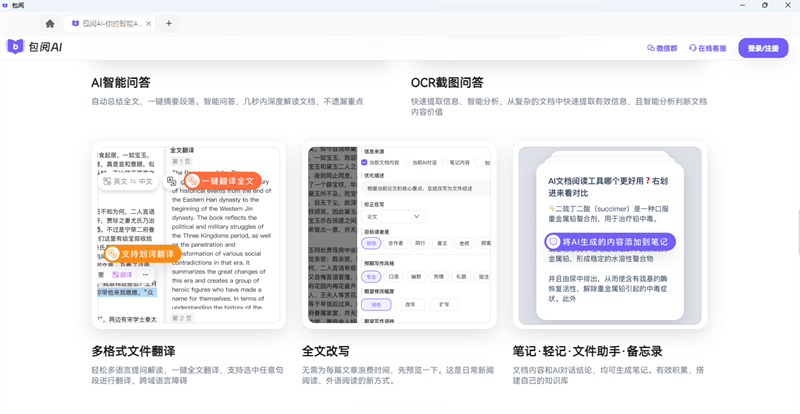Click the 全文改写 feature card image
The width and height of the screenshot is (800, 414).
(399, 235)
